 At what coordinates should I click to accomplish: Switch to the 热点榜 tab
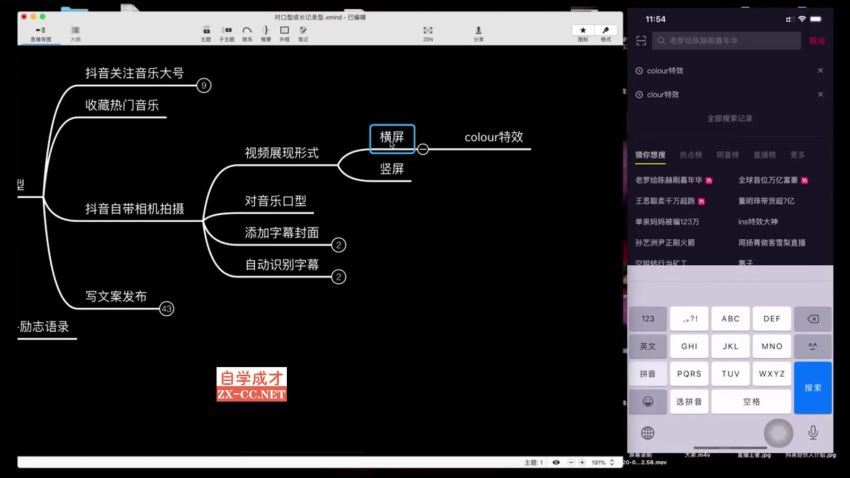point(691,155)
